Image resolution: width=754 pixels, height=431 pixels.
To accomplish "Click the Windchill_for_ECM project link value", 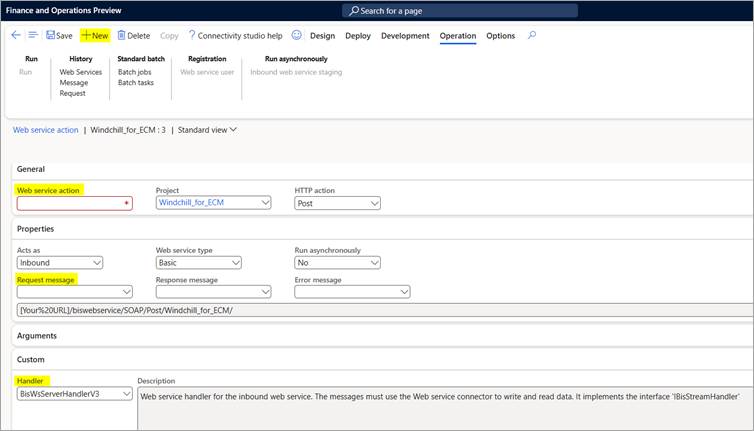I will [x=191, y=203].
